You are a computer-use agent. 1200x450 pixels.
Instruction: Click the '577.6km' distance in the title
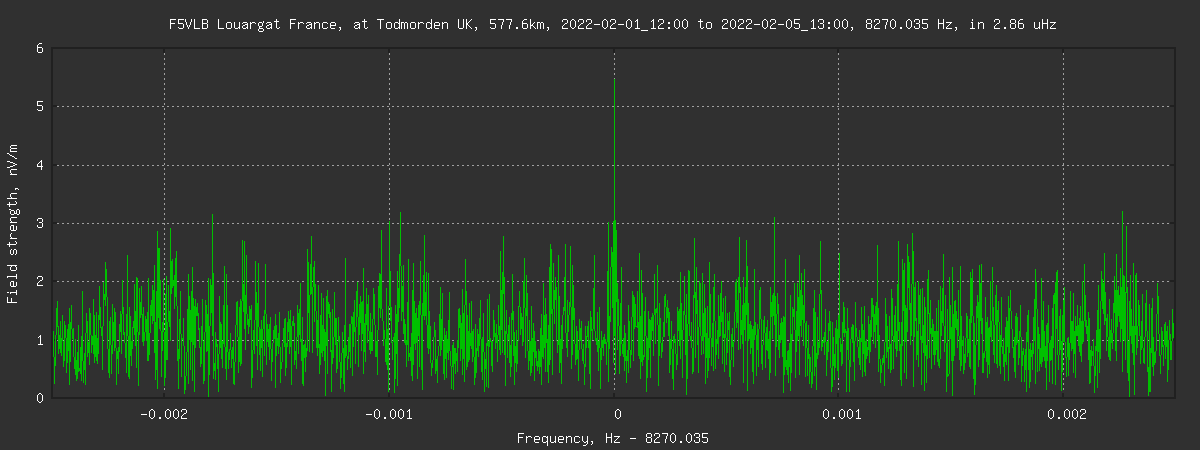519,25
